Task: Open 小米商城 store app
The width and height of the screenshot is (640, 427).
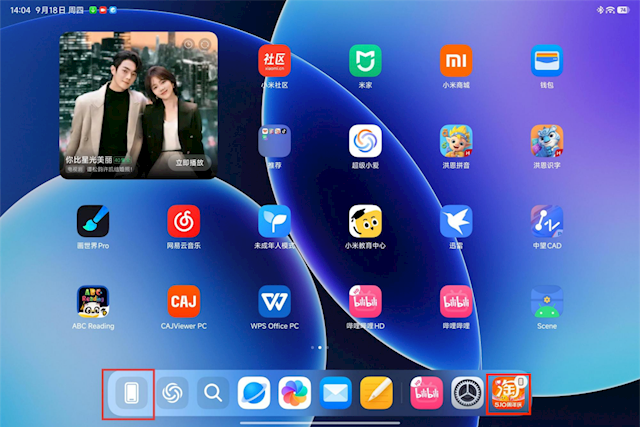Action: pos(456,61)
